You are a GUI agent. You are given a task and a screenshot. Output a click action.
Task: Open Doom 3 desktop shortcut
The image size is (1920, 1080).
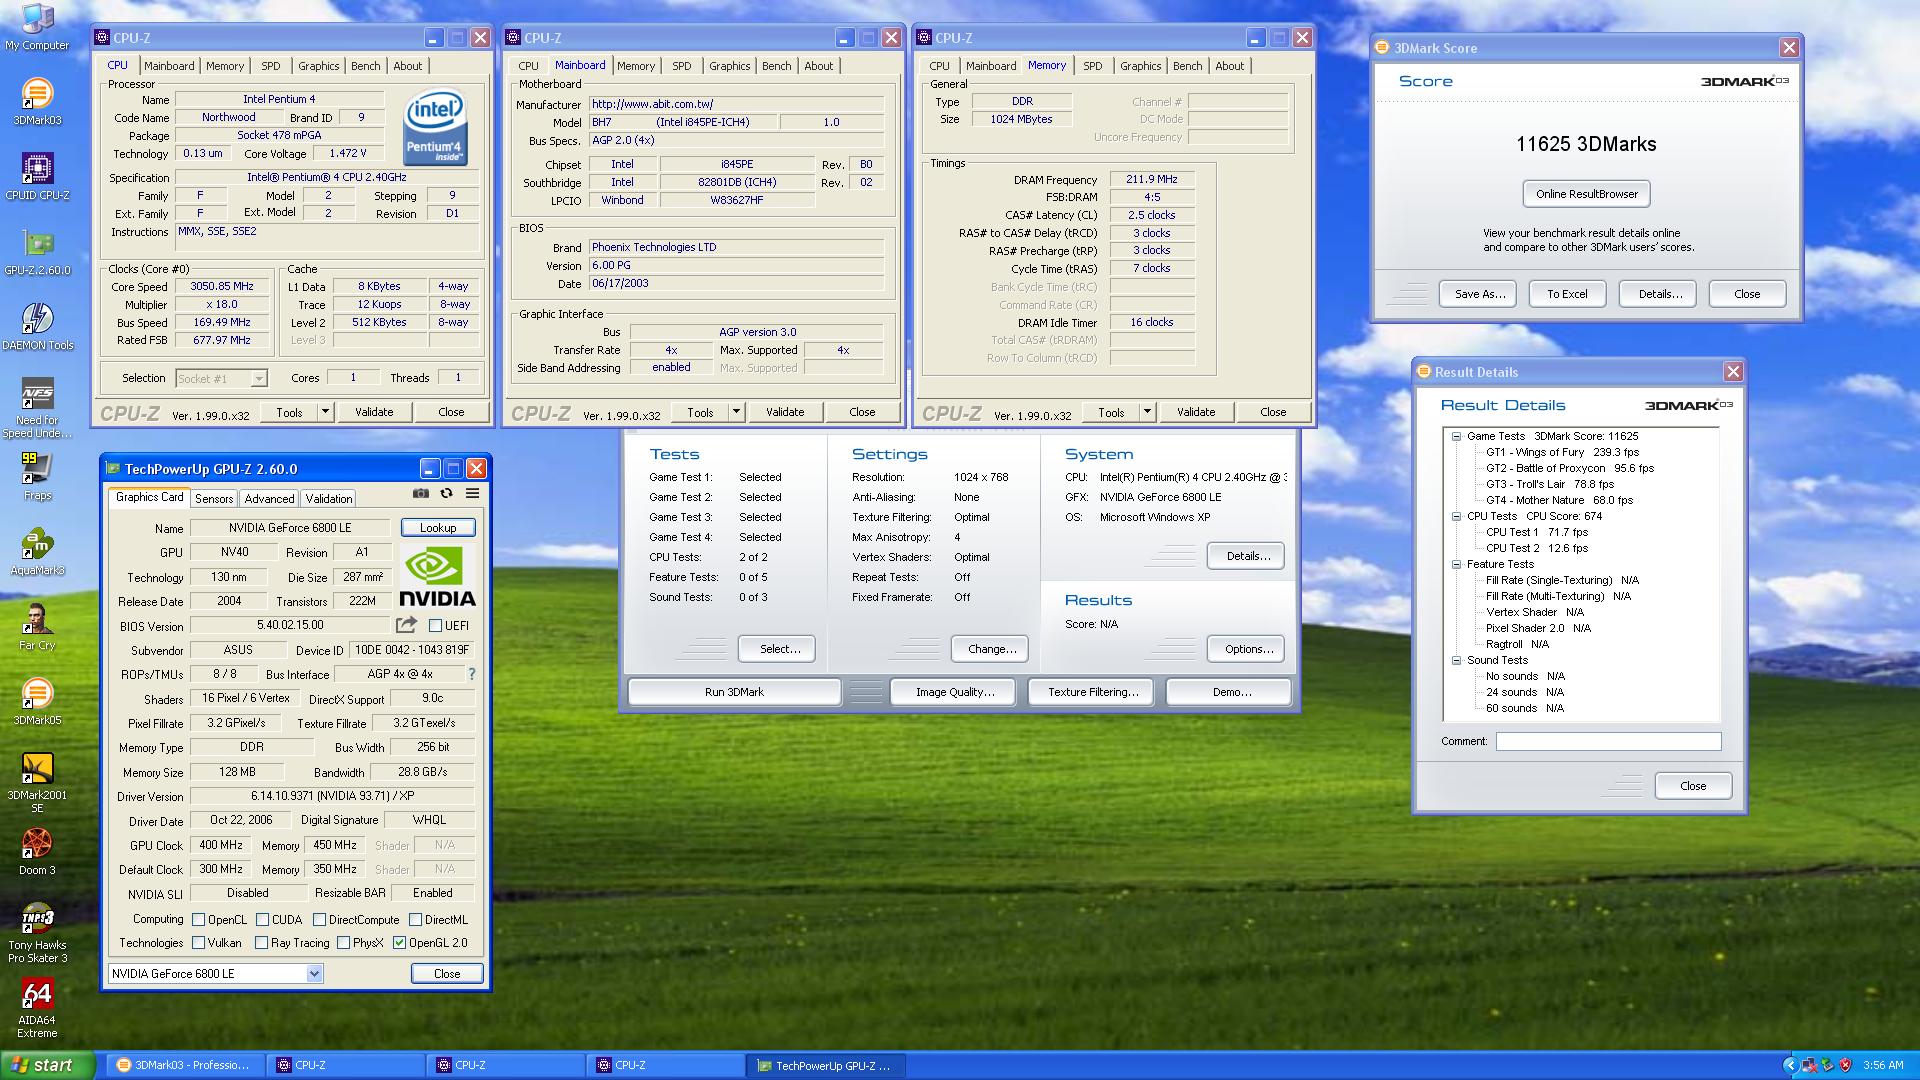click(37, 852)
